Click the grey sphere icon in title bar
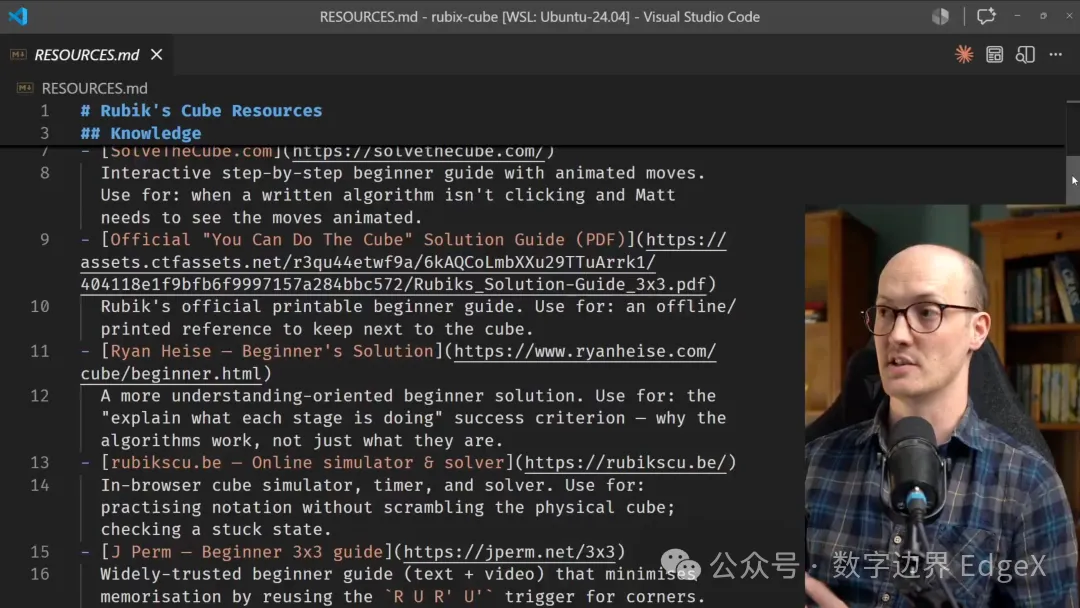 pyautogui.click(x=940, y=16)
